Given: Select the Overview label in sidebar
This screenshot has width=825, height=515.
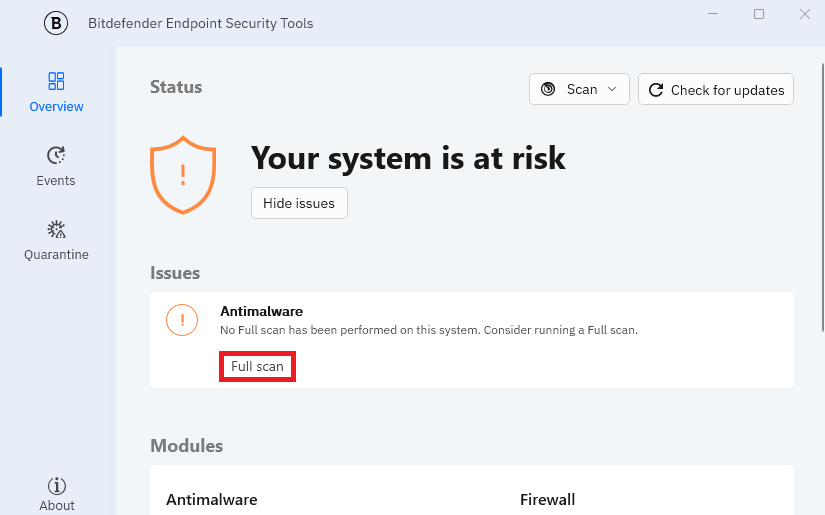Looking at the screenshot, I should click(56, 106).
